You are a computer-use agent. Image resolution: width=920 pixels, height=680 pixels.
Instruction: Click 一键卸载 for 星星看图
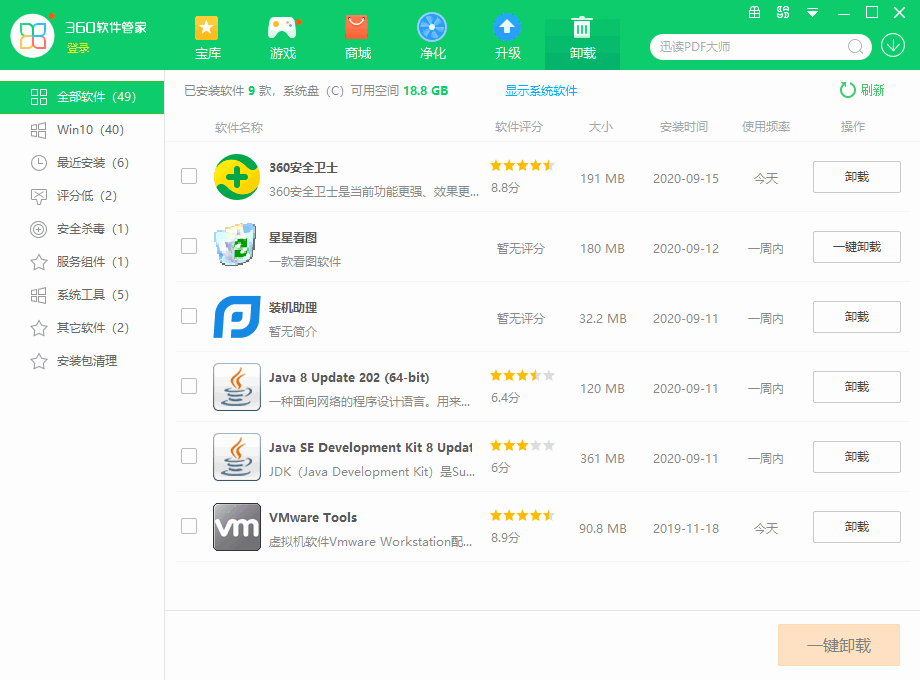click(x=856, y=247)
